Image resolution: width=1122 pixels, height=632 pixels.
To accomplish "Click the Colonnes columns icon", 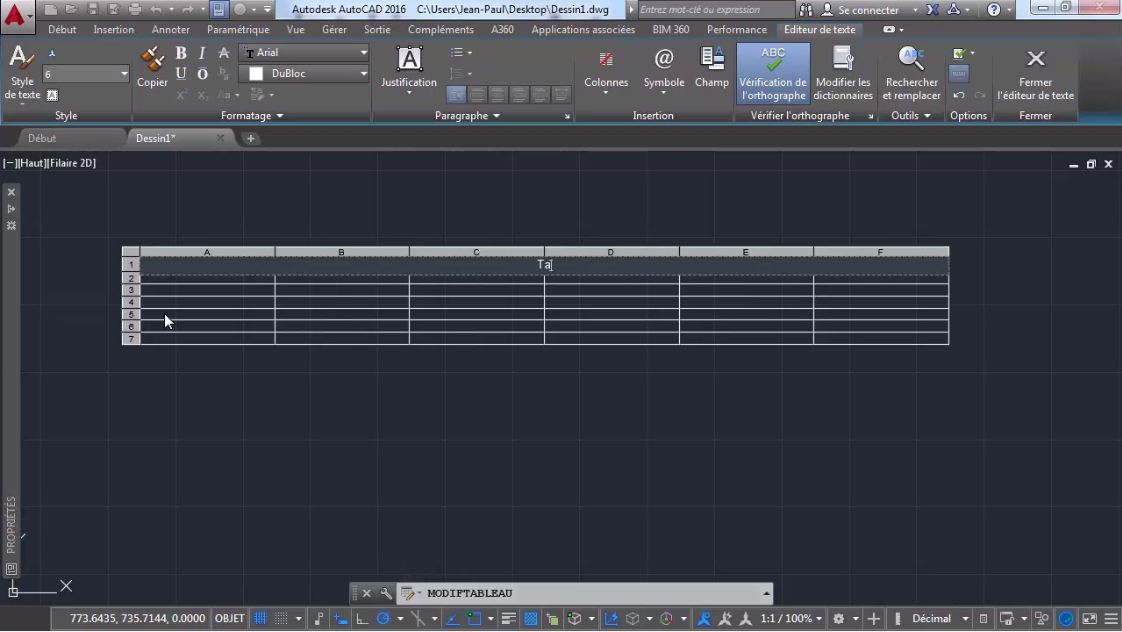I will [606, 60].
